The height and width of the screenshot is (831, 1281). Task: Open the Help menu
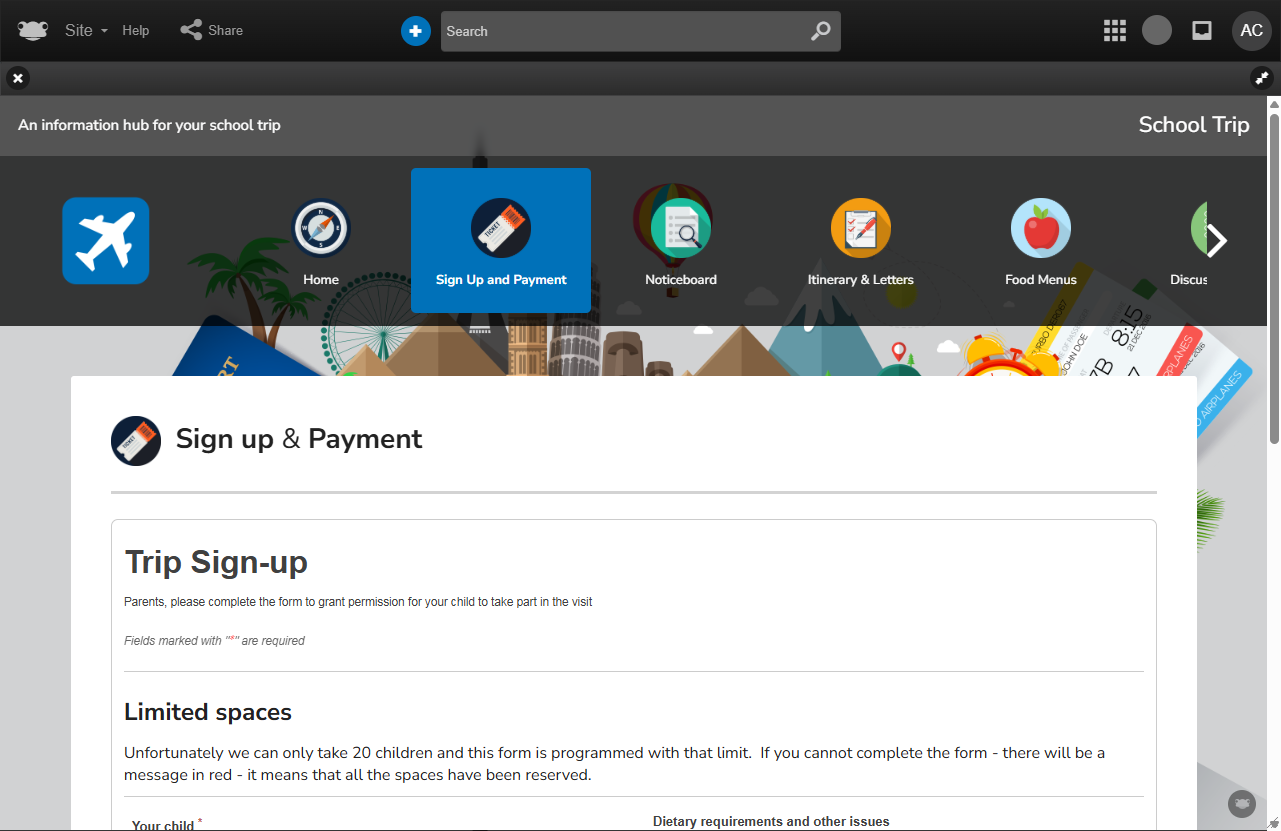coord(136,30)
